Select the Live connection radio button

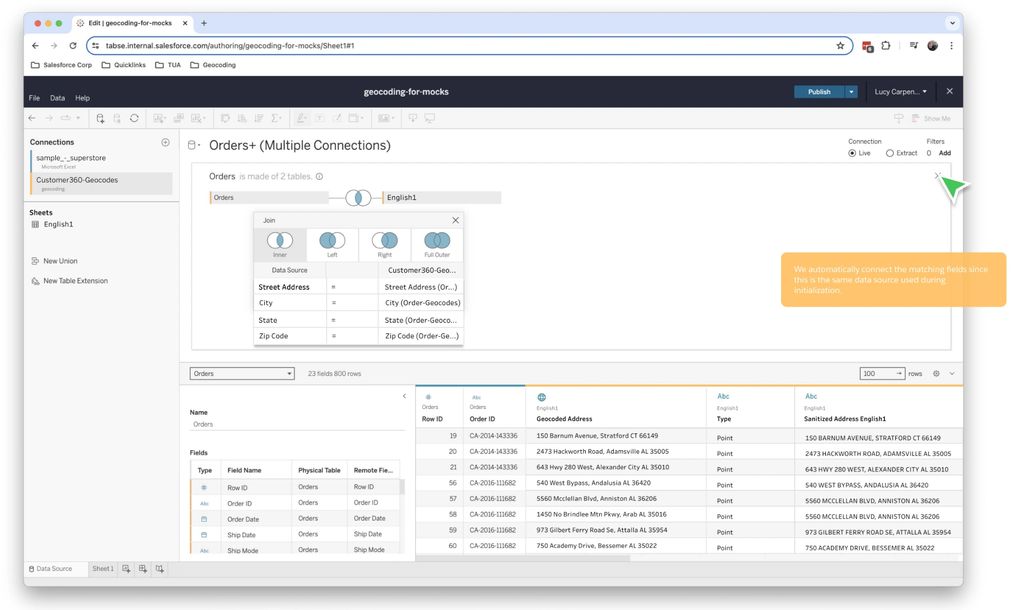coord(852,153)
